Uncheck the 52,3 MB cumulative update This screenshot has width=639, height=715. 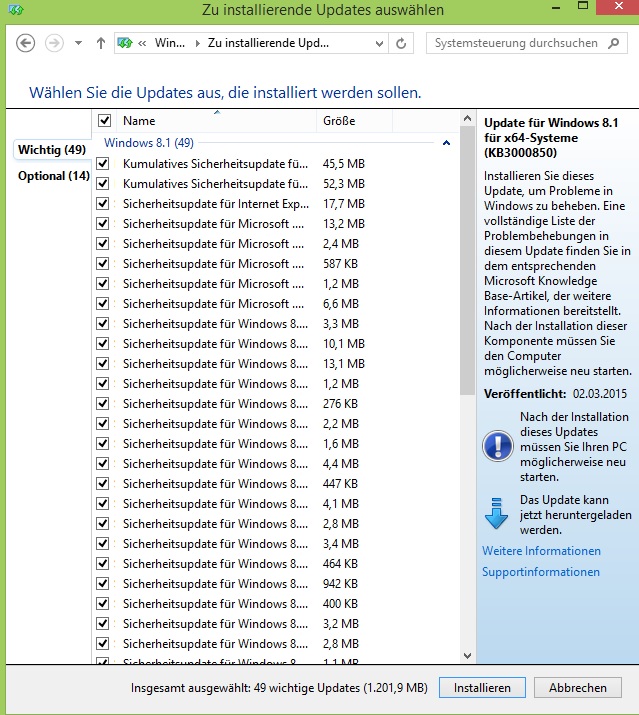103,184
